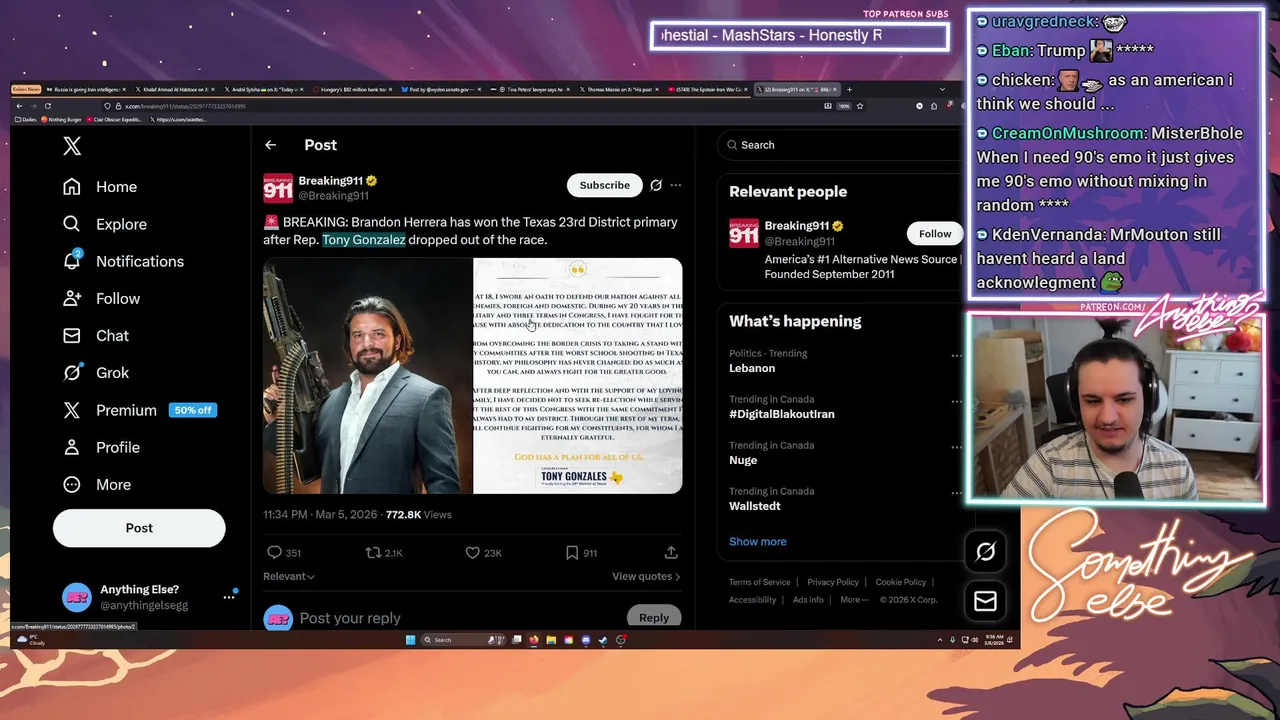Click Windows taskbar Search box
This screenshot has width=1280, height=720.
click(x=464, y=640)
